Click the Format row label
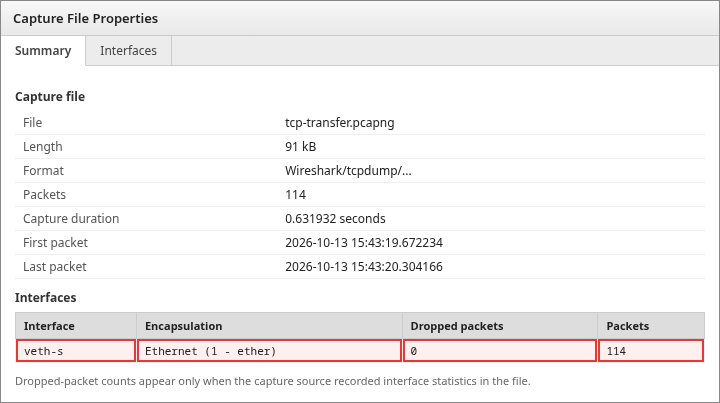The height and width of the screenshot is (403, 720). click(x=44, y=171)
